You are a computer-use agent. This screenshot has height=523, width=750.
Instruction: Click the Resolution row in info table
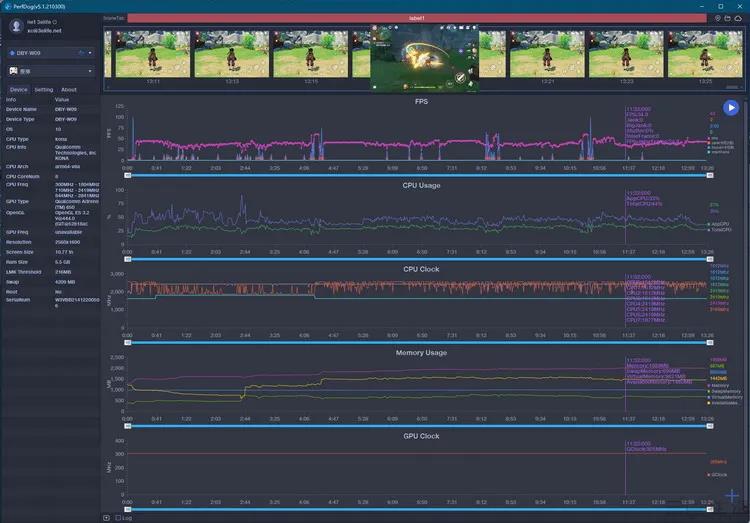(x=52, y=242)
